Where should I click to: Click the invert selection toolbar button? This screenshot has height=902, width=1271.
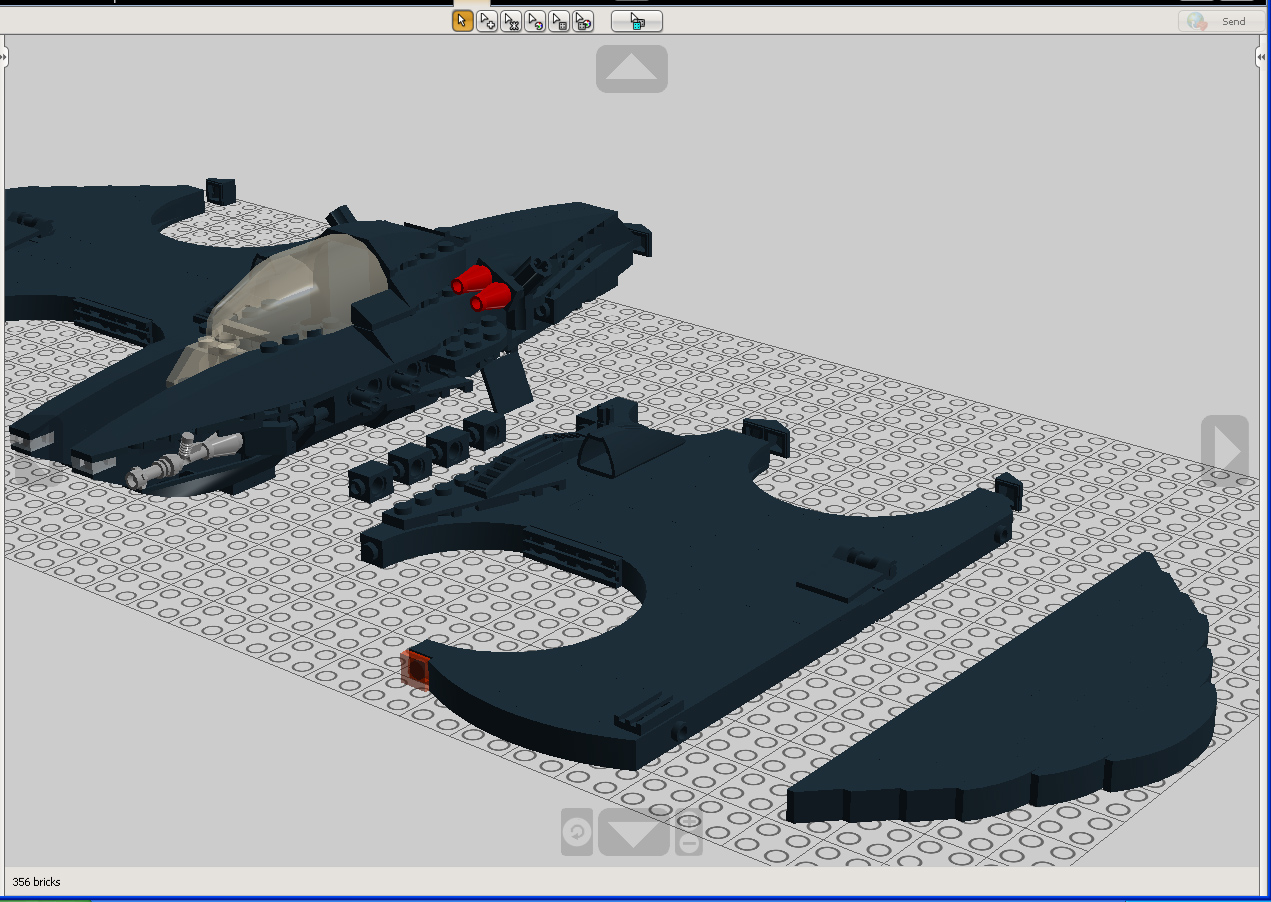[x=637, y=21]
